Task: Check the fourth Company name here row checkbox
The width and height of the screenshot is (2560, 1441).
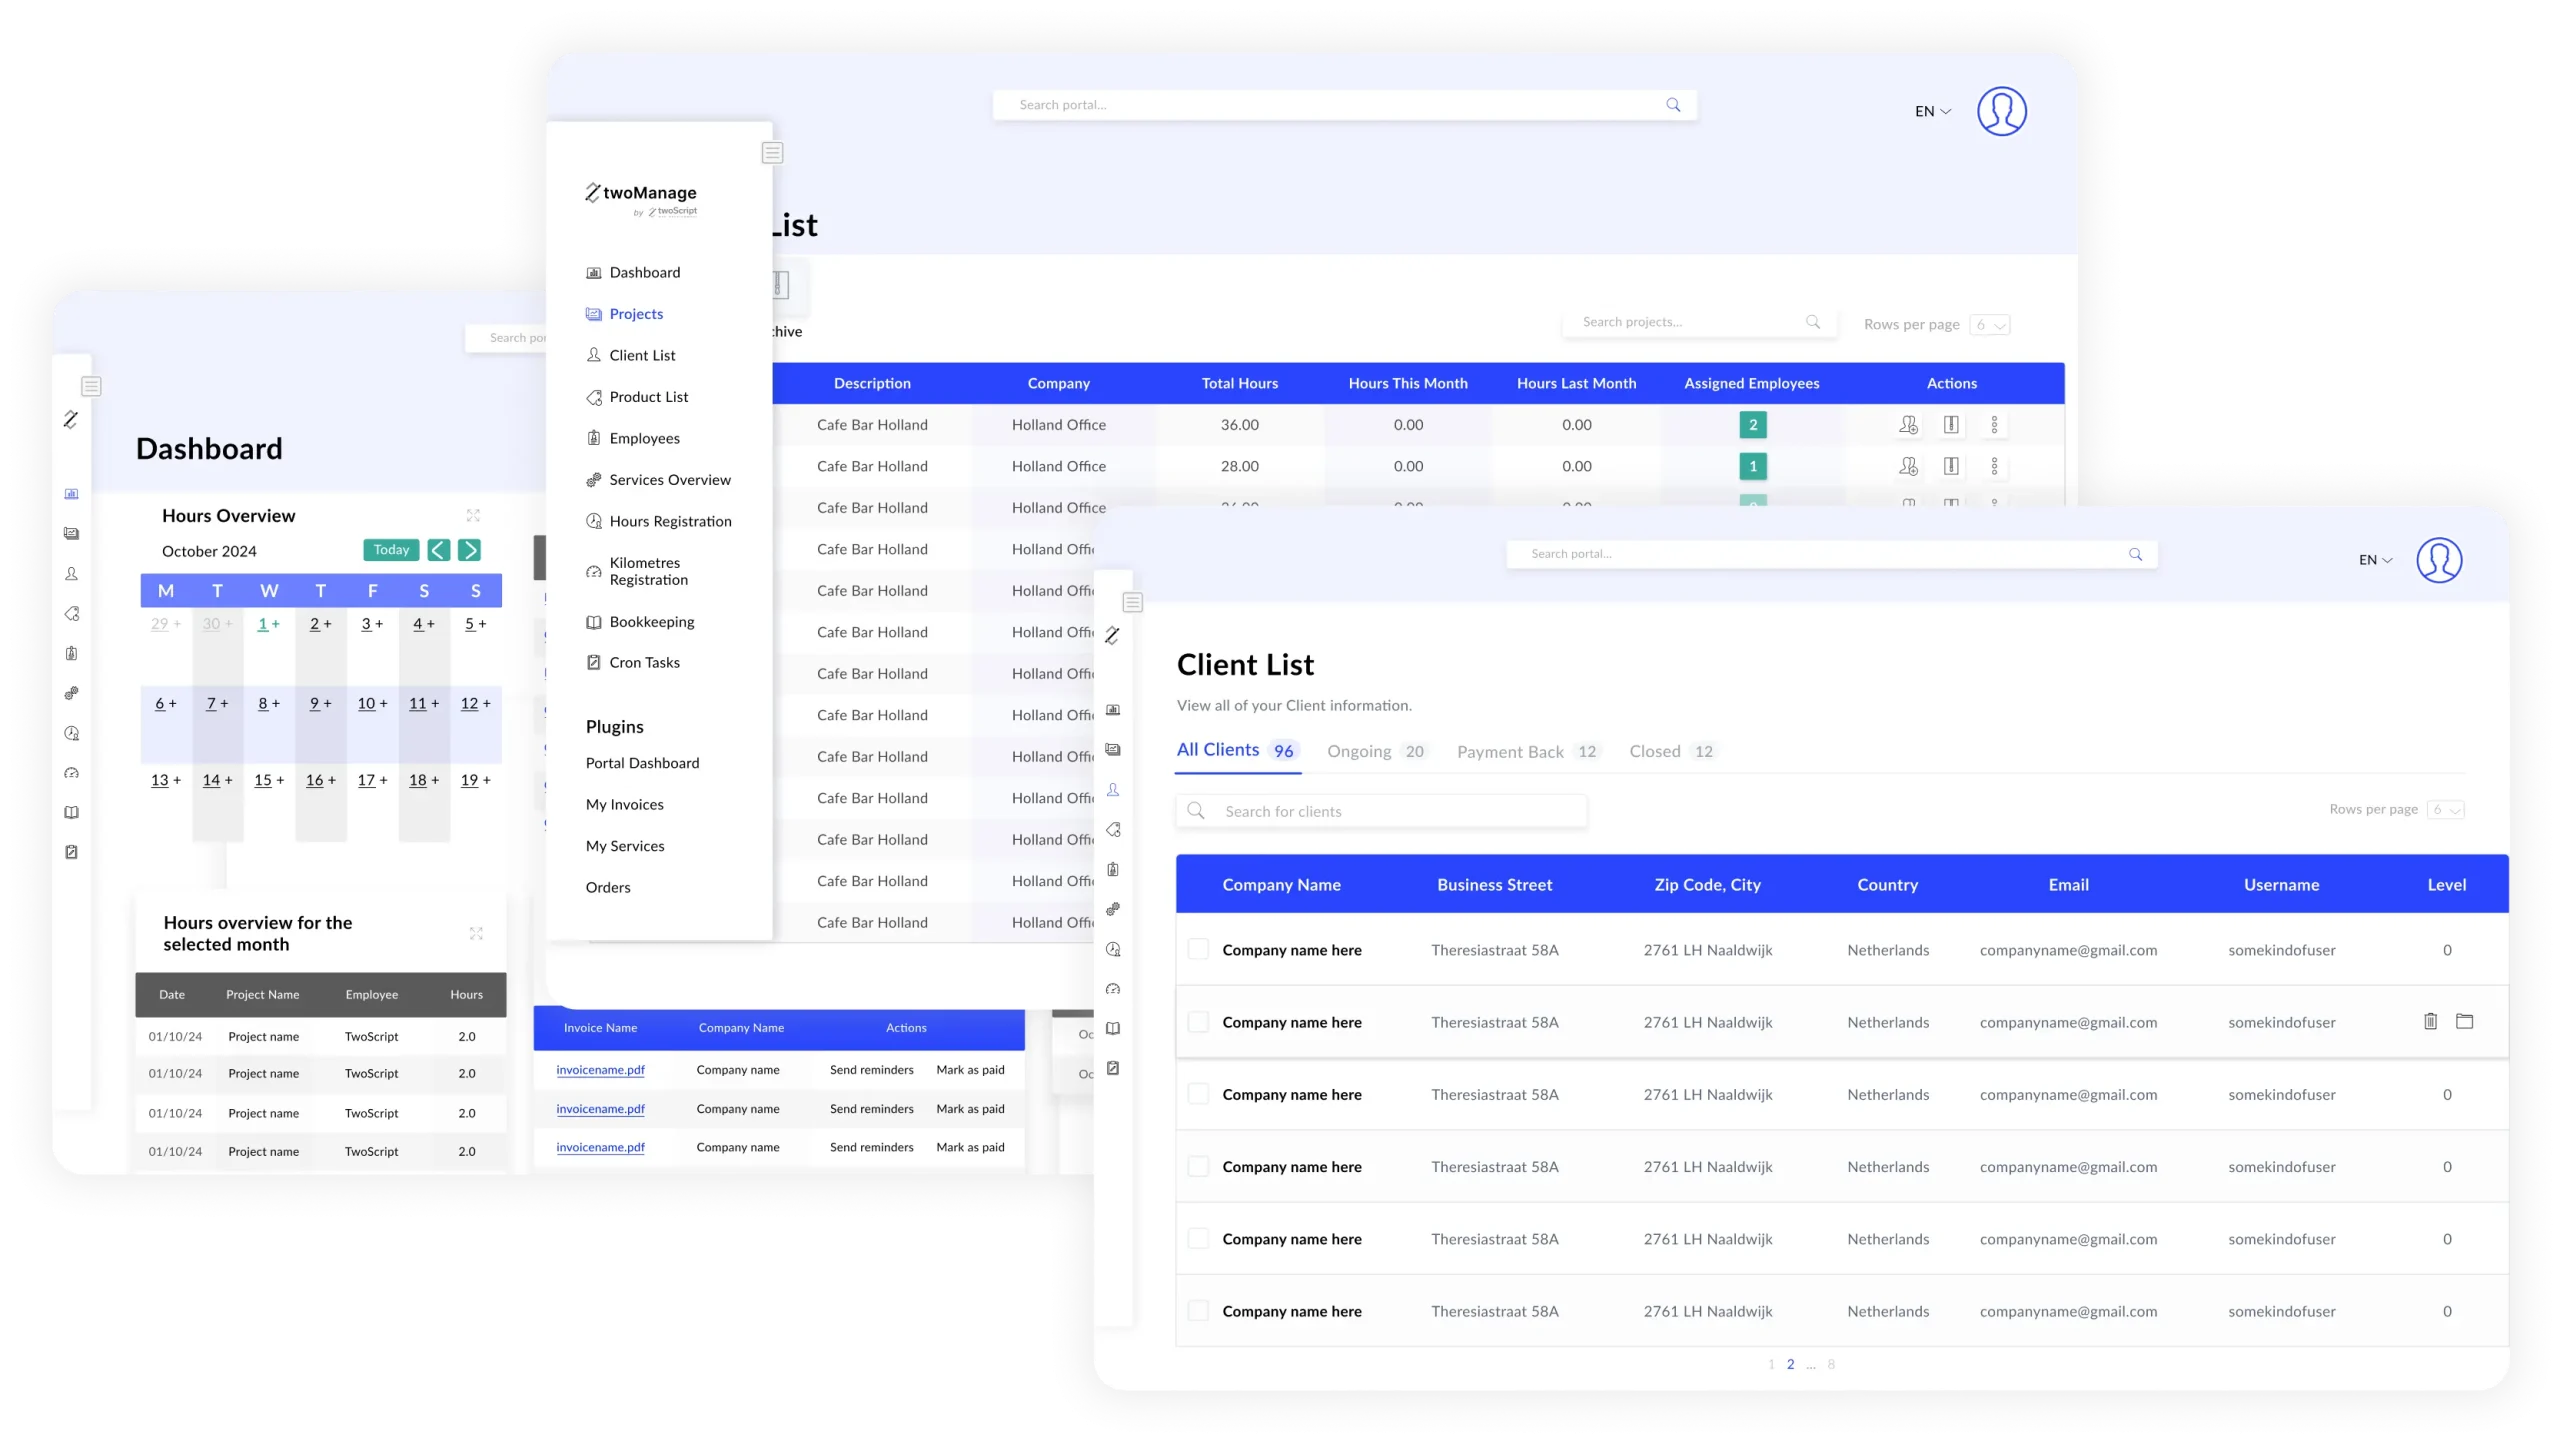Action: 1198,1166
